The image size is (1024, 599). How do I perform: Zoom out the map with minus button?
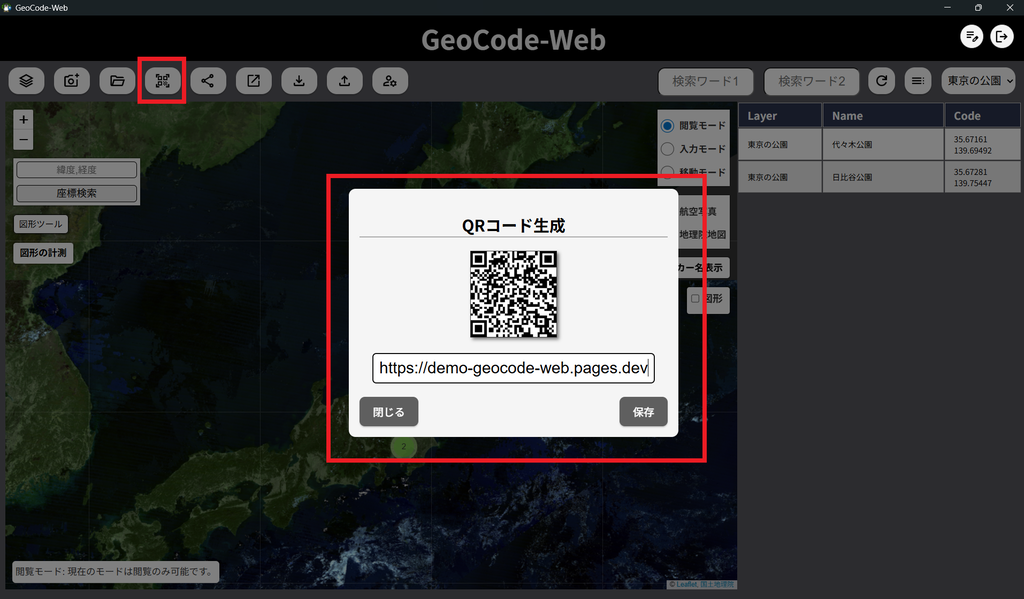pos(24,139)
